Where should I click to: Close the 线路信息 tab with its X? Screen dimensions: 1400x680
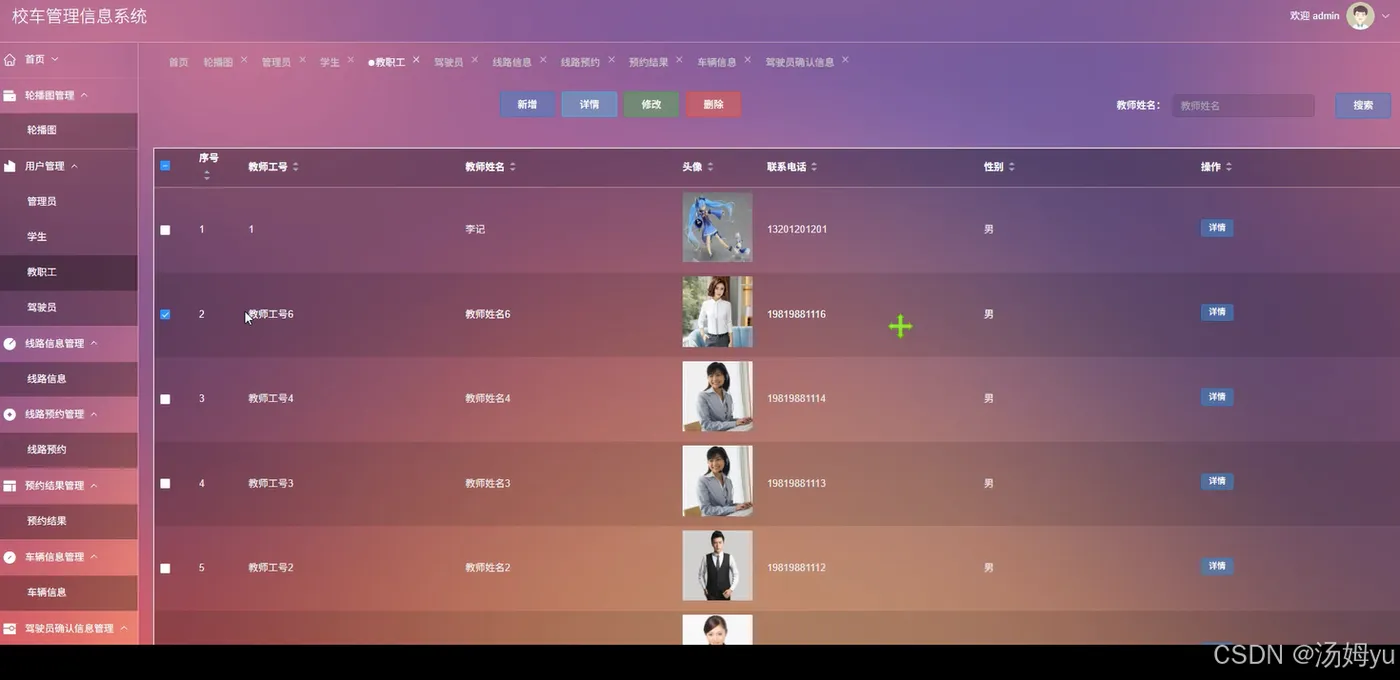tap(543, 60)
